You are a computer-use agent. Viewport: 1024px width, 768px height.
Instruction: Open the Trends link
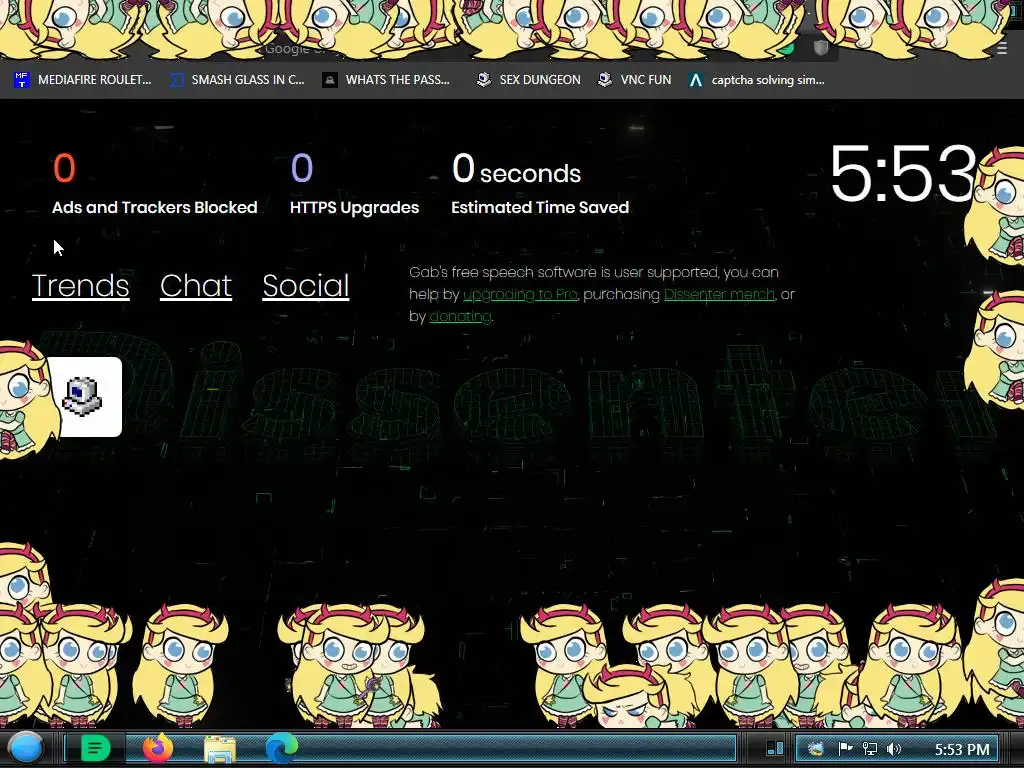81,285
